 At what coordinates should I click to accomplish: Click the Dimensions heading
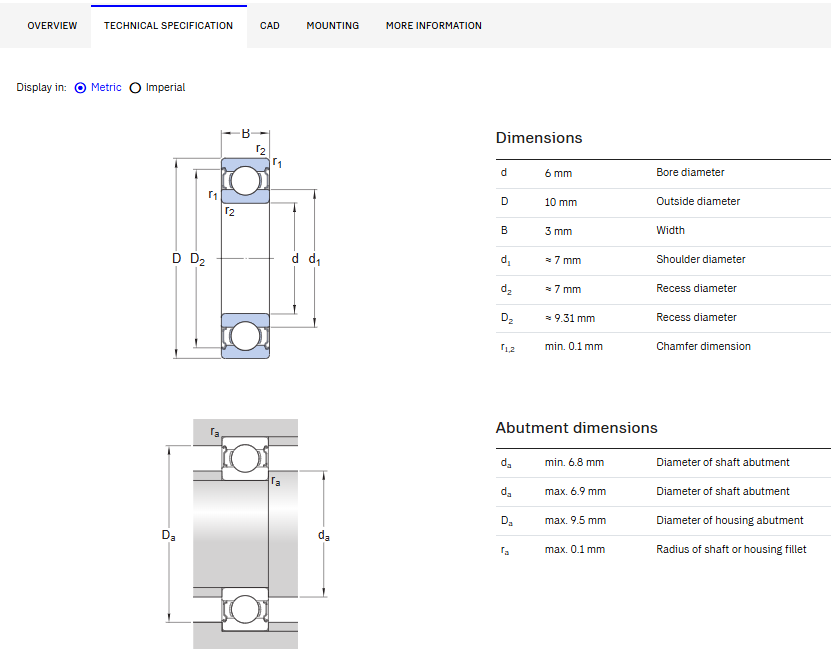pos(539,138)
